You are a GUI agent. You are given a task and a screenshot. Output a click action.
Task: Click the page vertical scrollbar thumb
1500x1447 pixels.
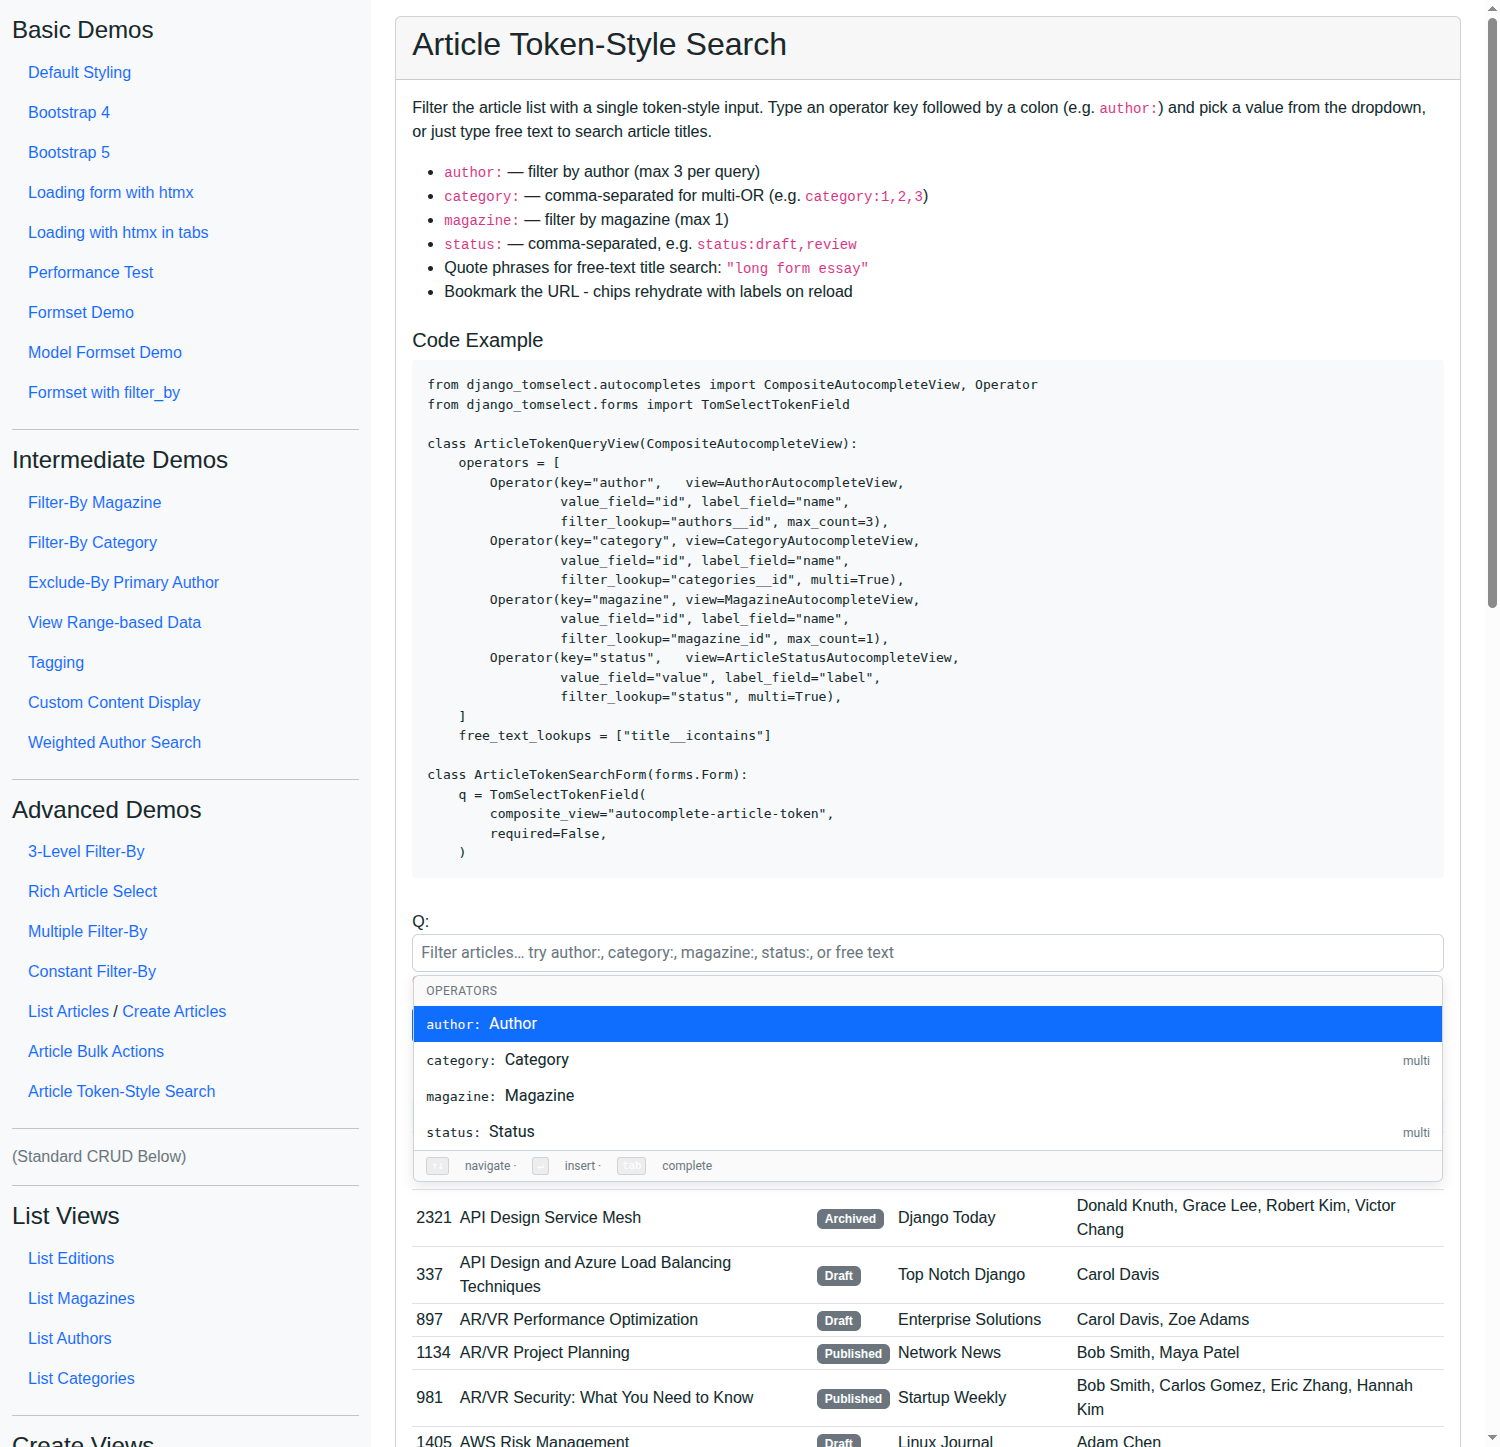[1492, 312]
